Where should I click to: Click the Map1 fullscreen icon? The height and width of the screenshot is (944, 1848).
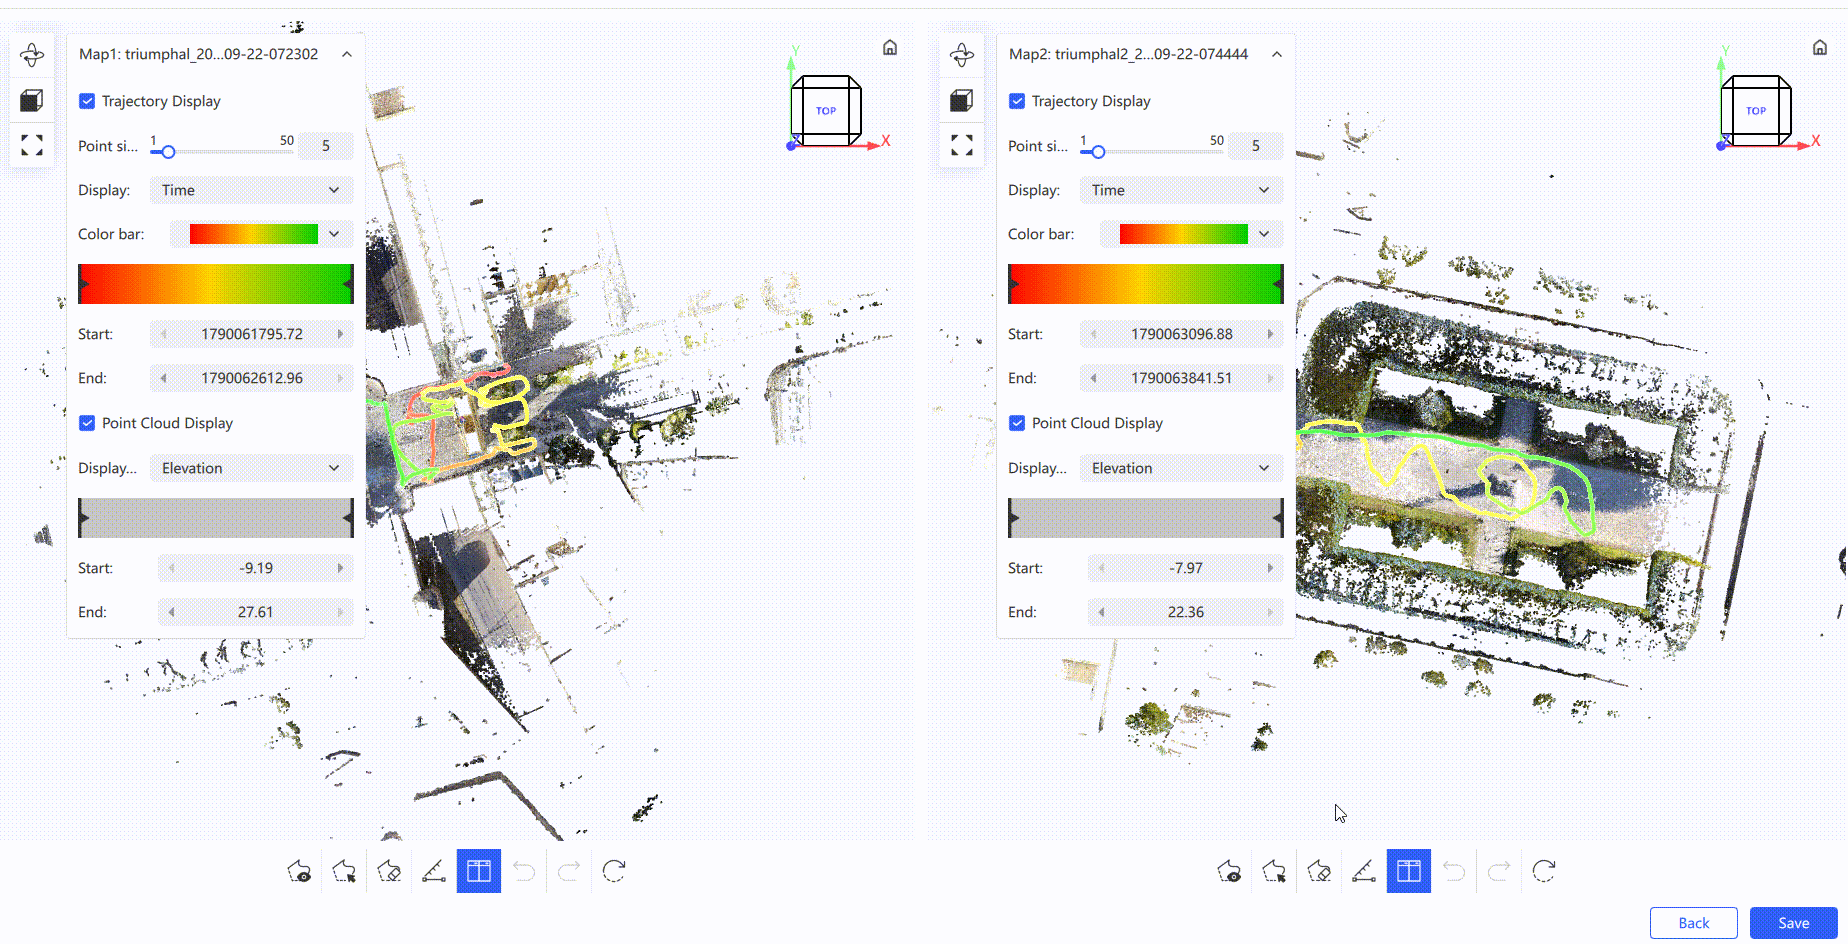click(x=32, y=145)
